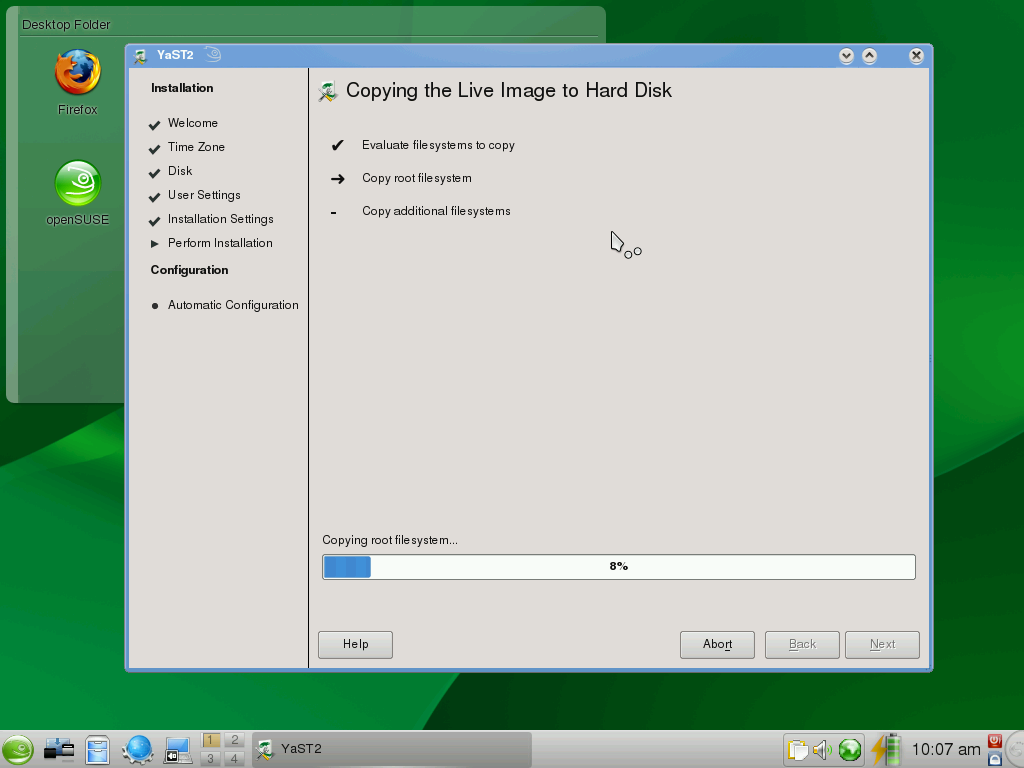Click the charging battery icon in tray
Image resolution: width=1024 pixels, height=768 pixels.
point(886,750)
